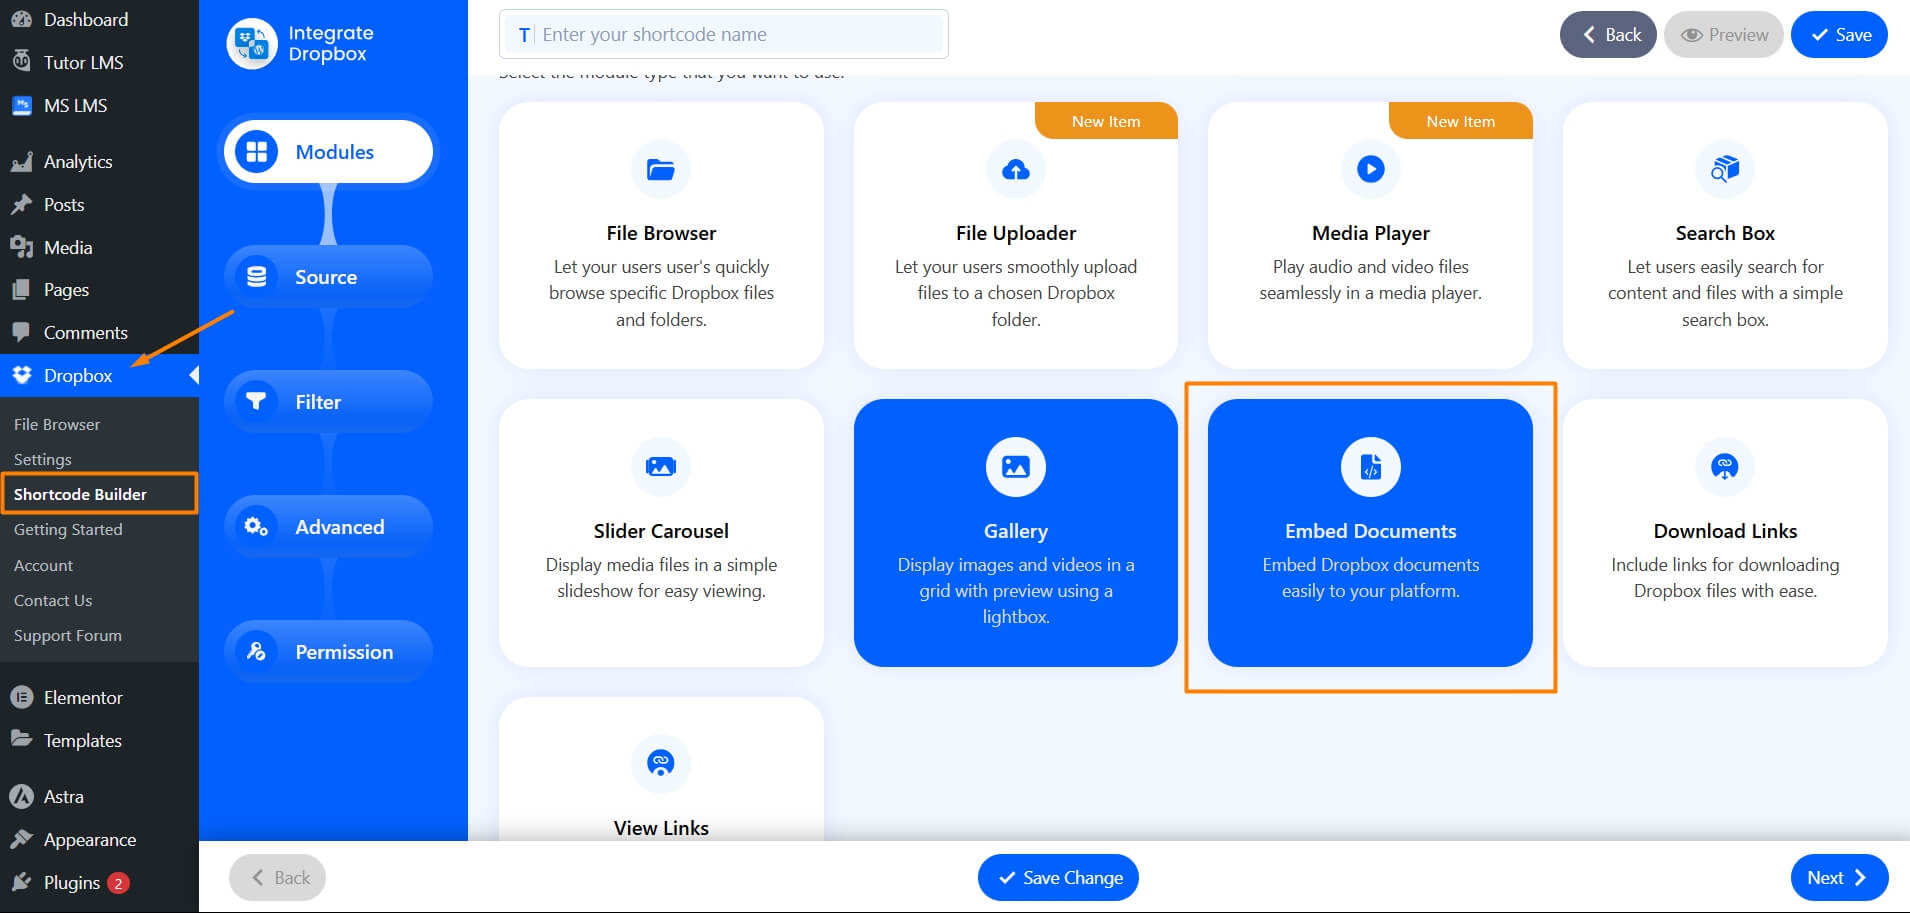This screenshot has width=1910, height=913.
Task: Click the Filter funnel icon
Action: pyautogui.click(x=257, y=401)
